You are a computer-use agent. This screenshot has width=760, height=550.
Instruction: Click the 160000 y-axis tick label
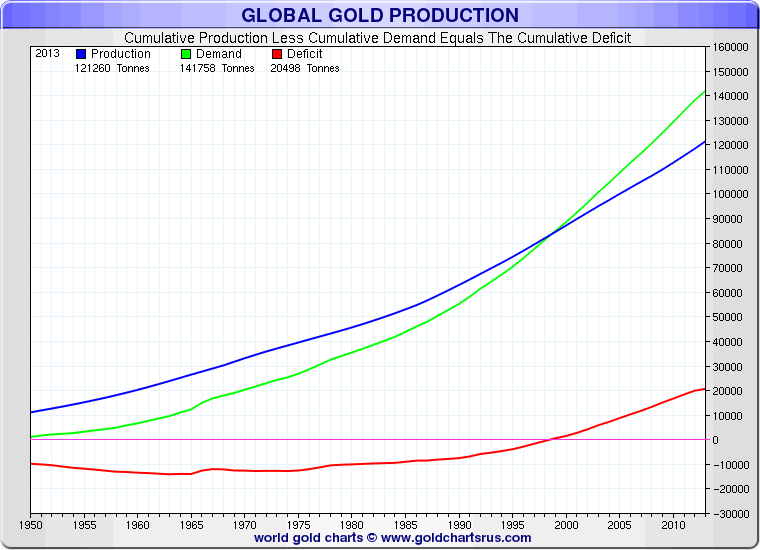click(732, 47)
